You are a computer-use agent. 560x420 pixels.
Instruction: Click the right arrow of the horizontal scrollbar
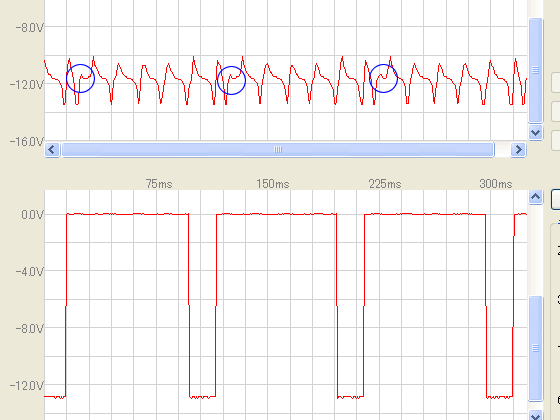pyautogui.click(x=518, y=150)
